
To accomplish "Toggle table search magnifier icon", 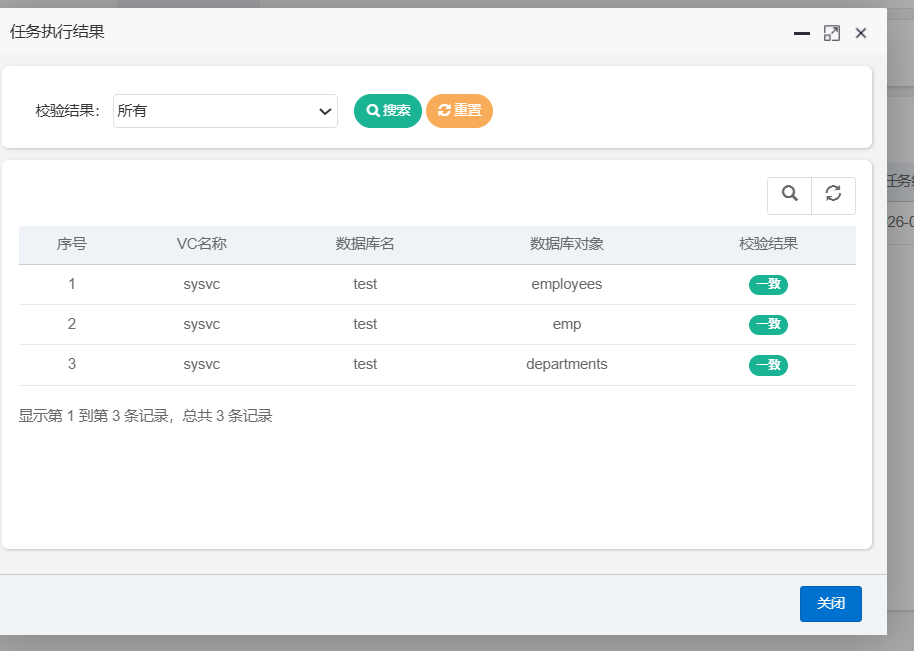I will (x=789, y=195).
